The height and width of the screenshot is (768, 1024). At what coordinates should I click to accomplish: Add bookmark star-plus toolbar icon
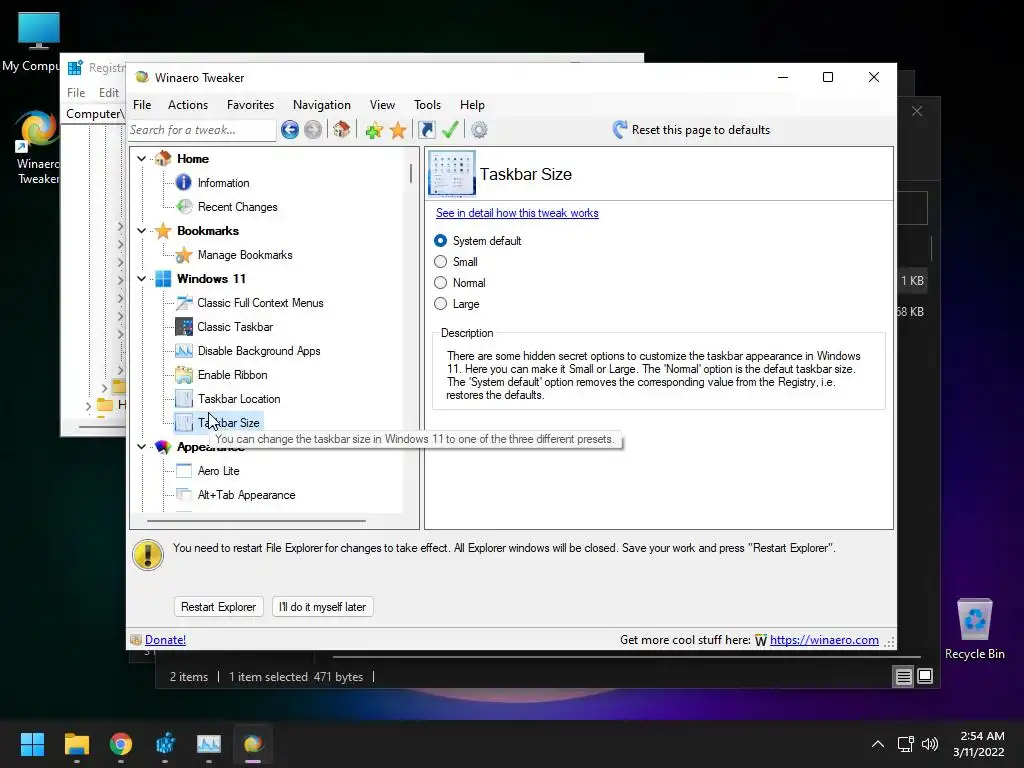(374, 130)
